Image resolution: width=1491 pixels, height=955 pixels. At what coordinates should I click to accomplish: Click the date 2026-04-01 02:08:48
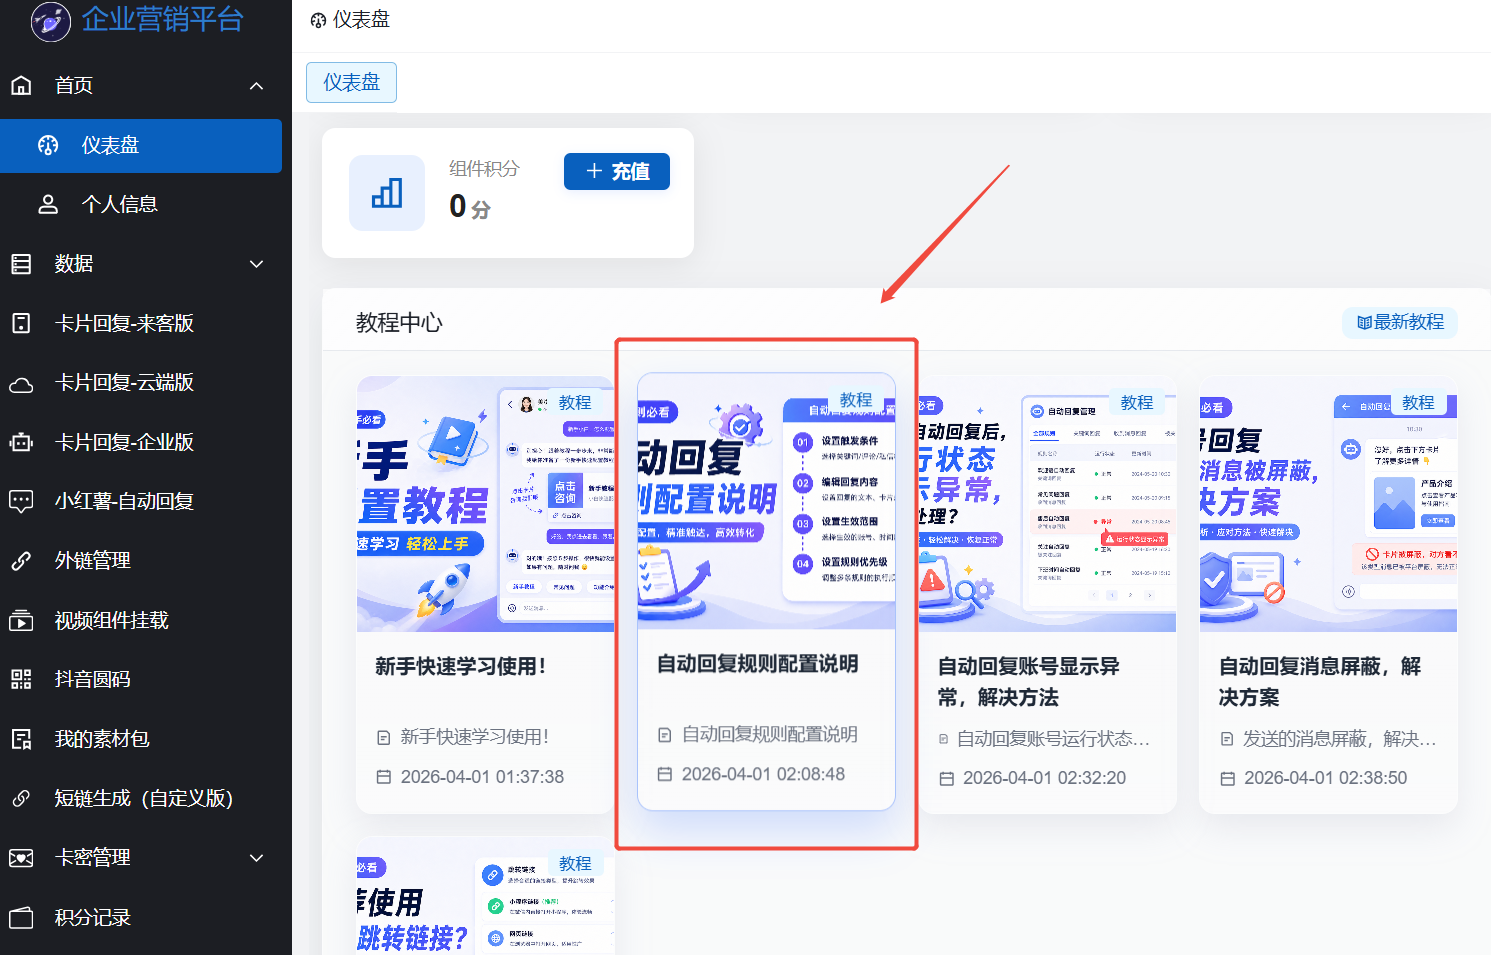click(x=763, y=774)
